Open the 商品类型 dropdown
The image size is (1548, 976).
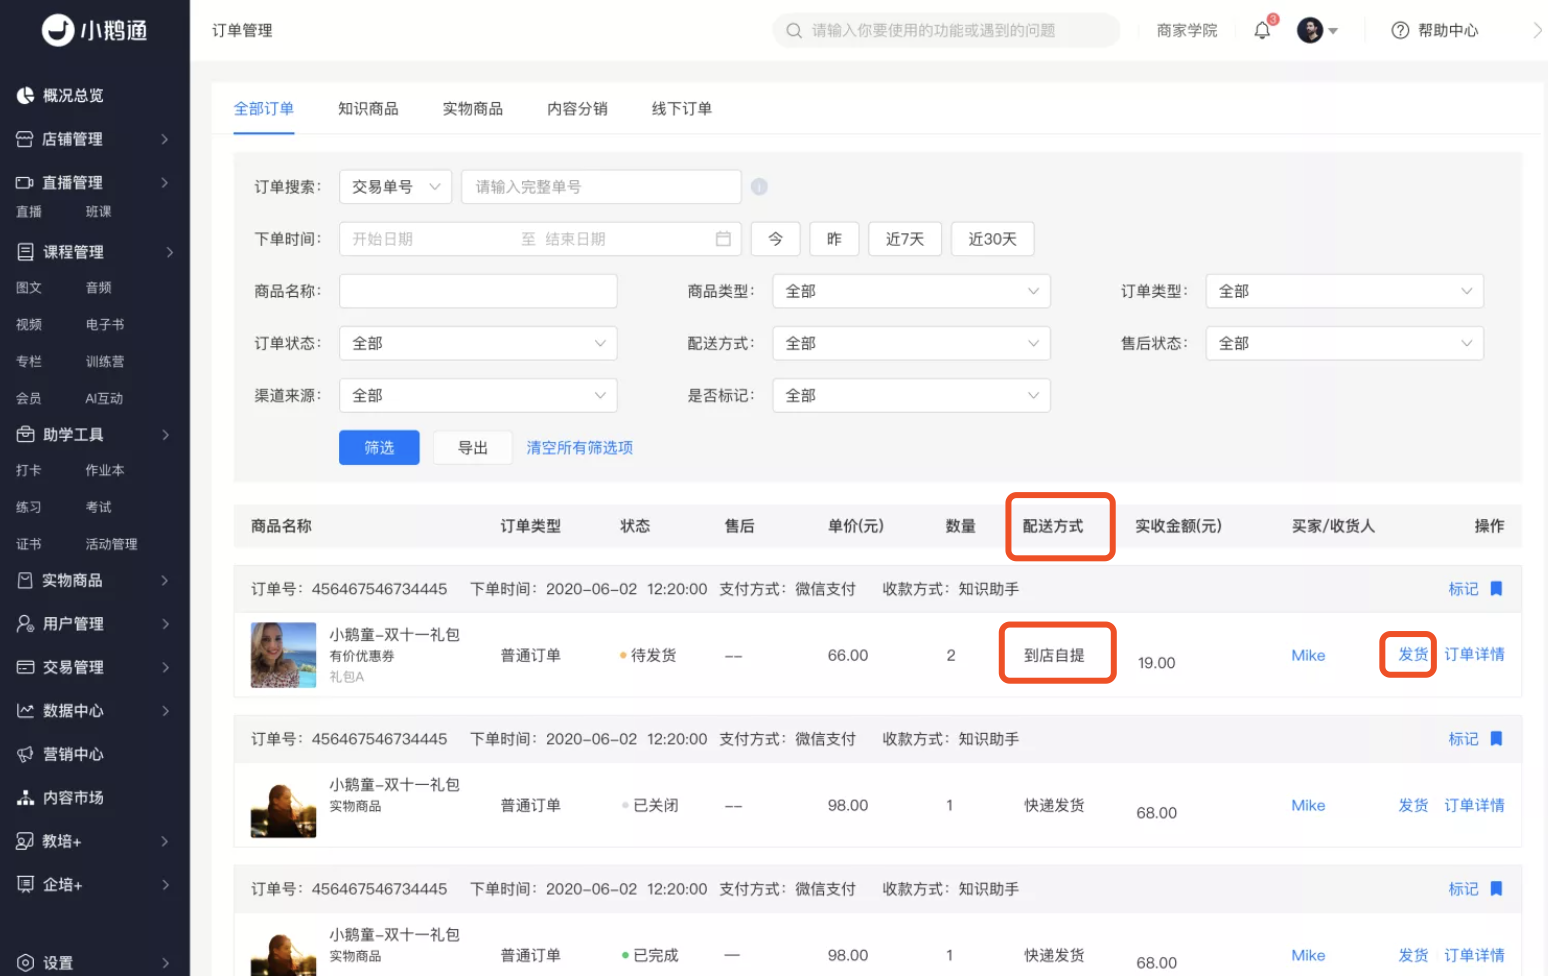coord(912,291)
